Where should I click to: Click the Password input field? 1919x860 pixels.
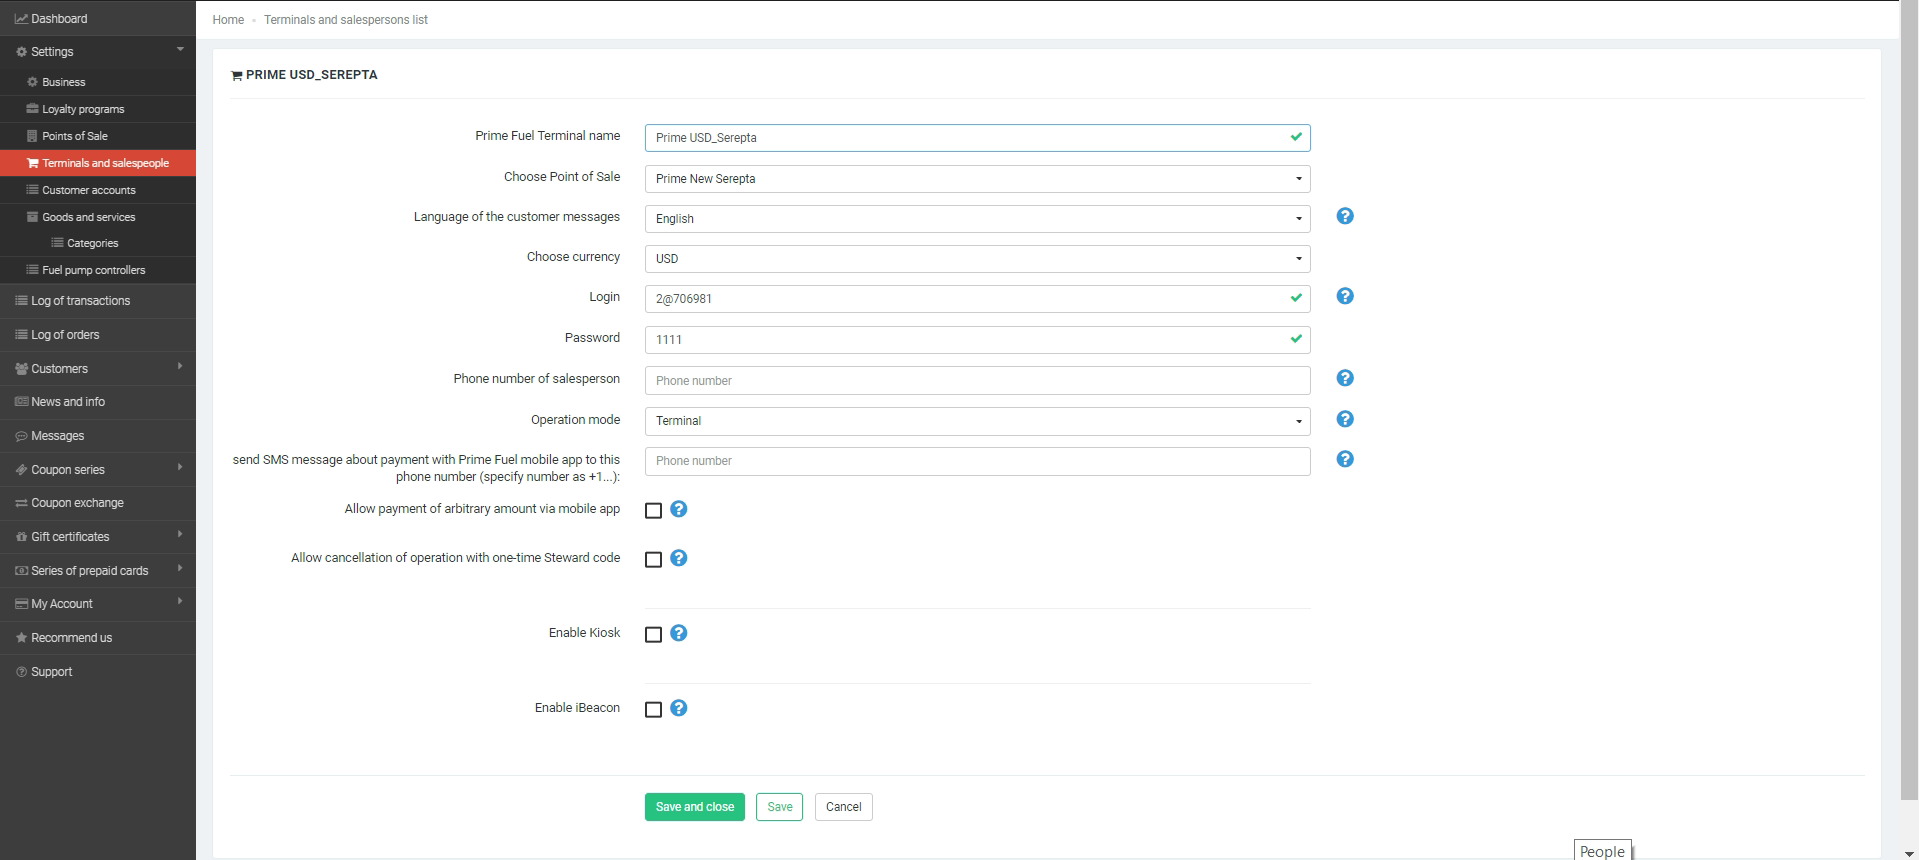[977, 340]
